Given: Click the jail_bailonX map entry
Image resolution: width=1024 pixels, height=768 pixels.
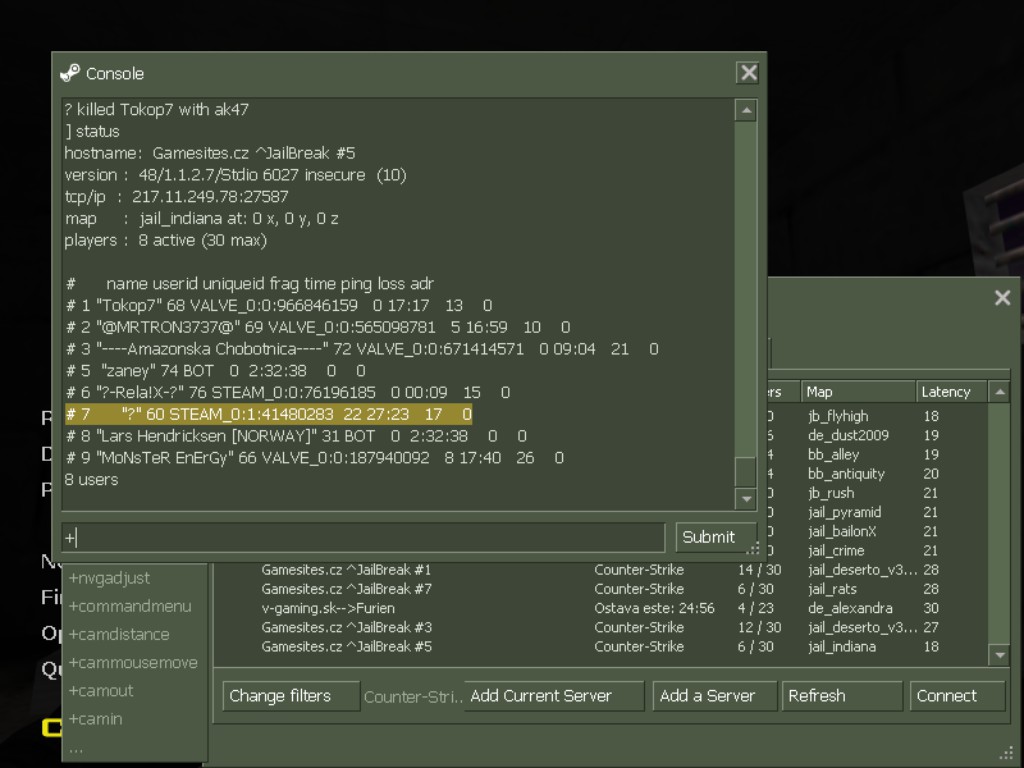Looking at the screenshot, I should coord(842,532).
